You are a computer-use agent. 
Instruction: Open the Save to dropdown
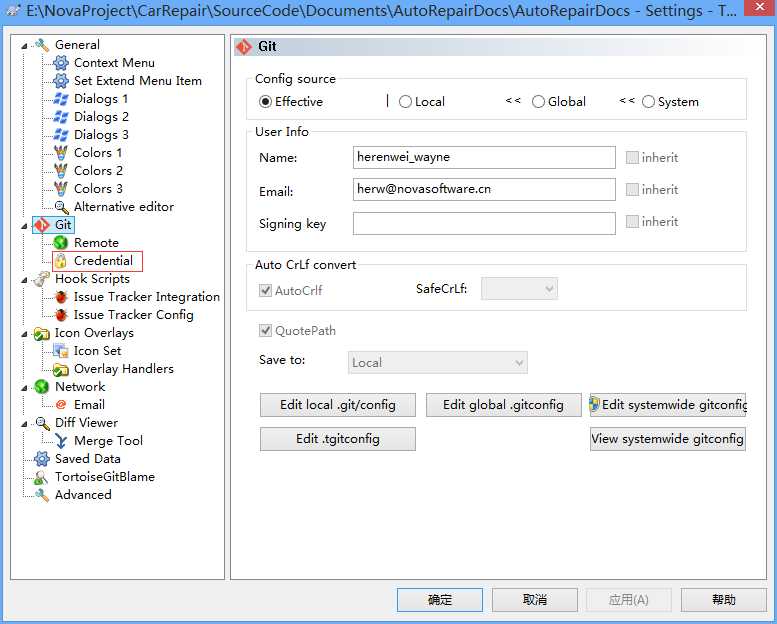438,362
